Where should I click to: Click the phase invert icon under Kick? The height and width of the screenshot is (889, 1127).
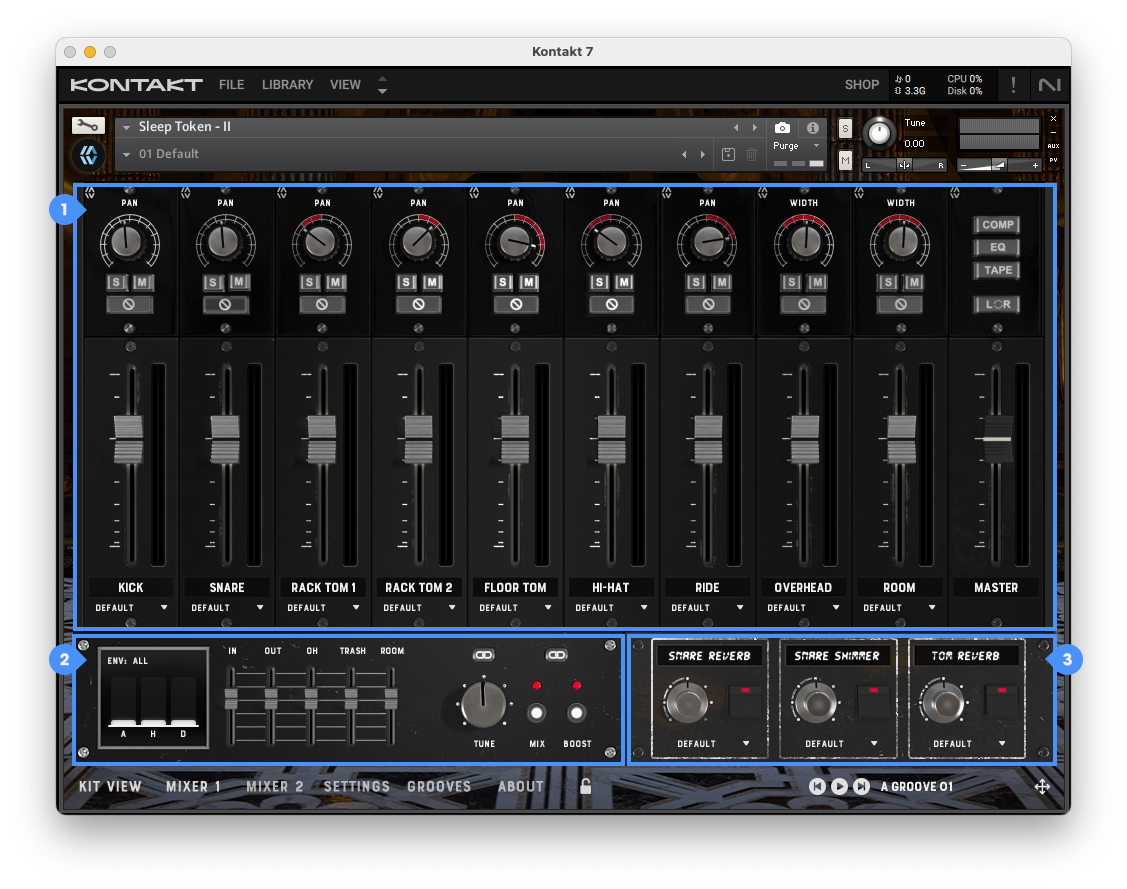point(129,304)
